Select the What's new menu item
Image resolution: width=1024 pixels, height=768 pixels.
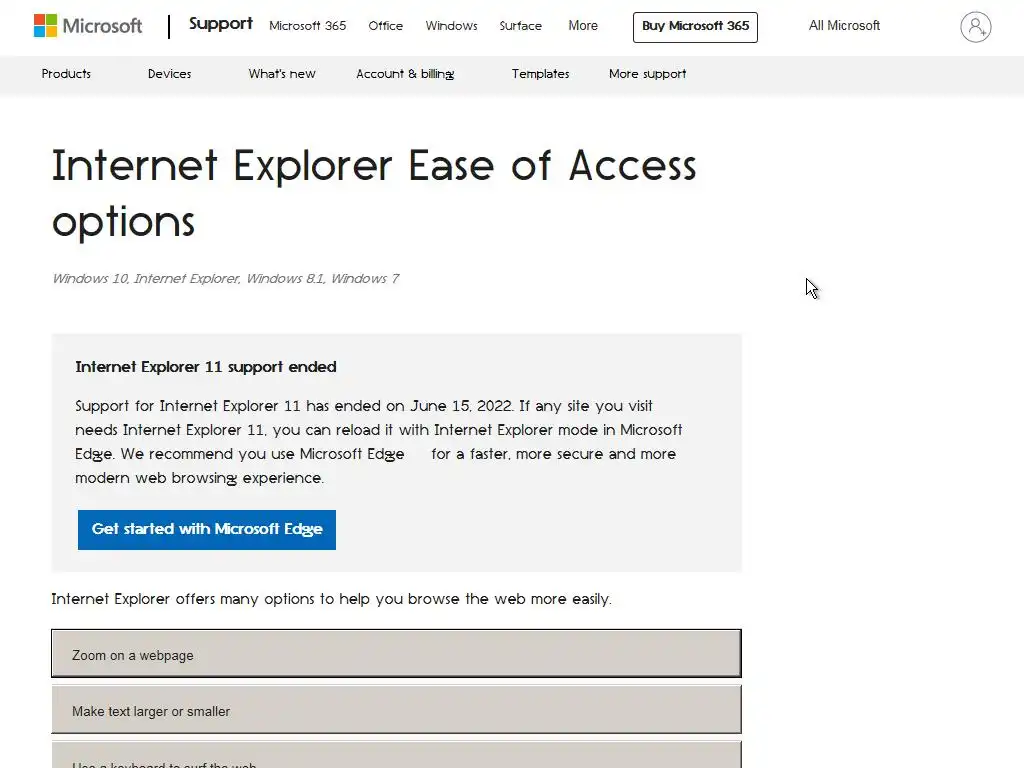point(282,74)
